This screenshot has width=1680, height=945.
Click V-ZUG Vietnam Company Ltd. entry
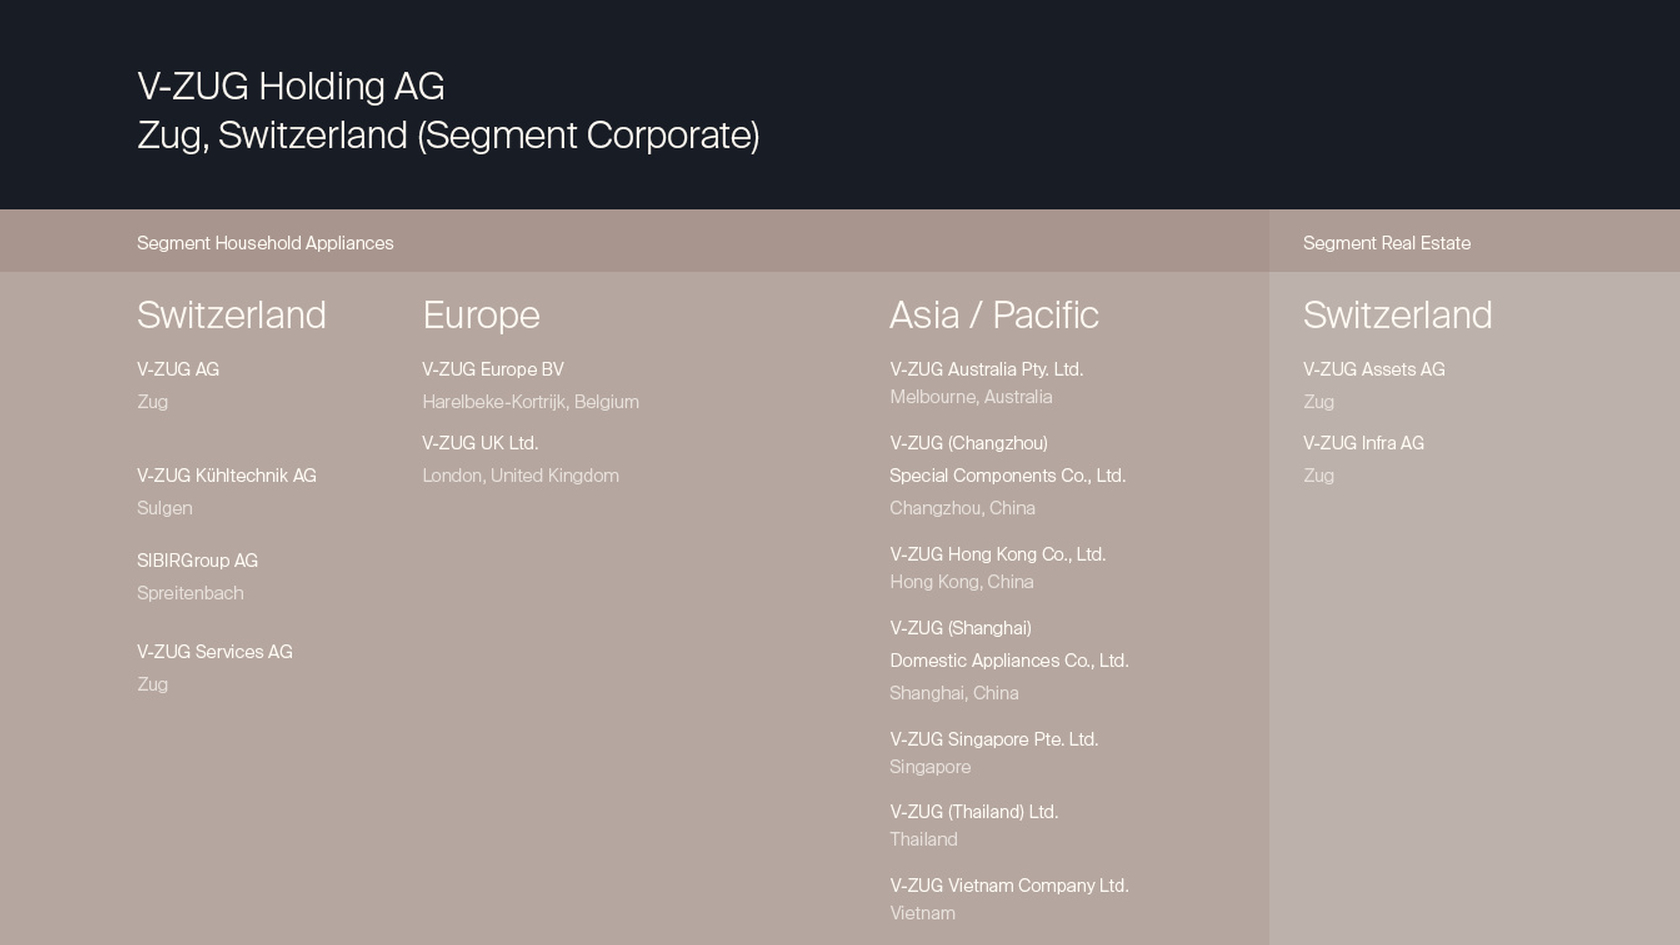pos(1009,886)
